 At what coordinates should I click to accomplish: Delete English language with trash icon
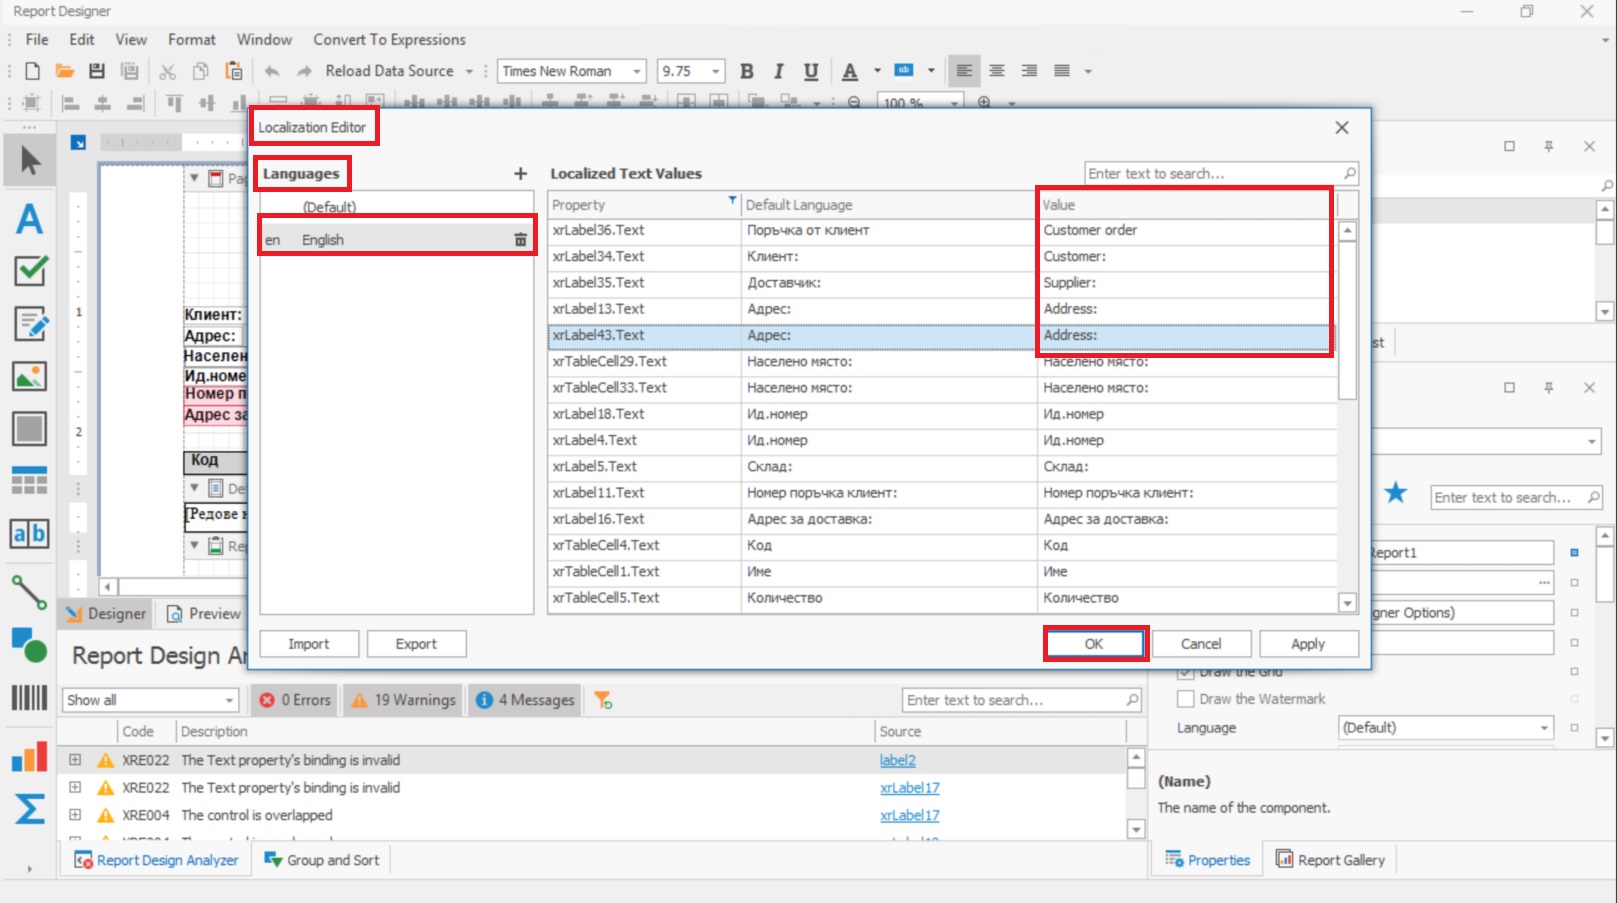[520, 240]
